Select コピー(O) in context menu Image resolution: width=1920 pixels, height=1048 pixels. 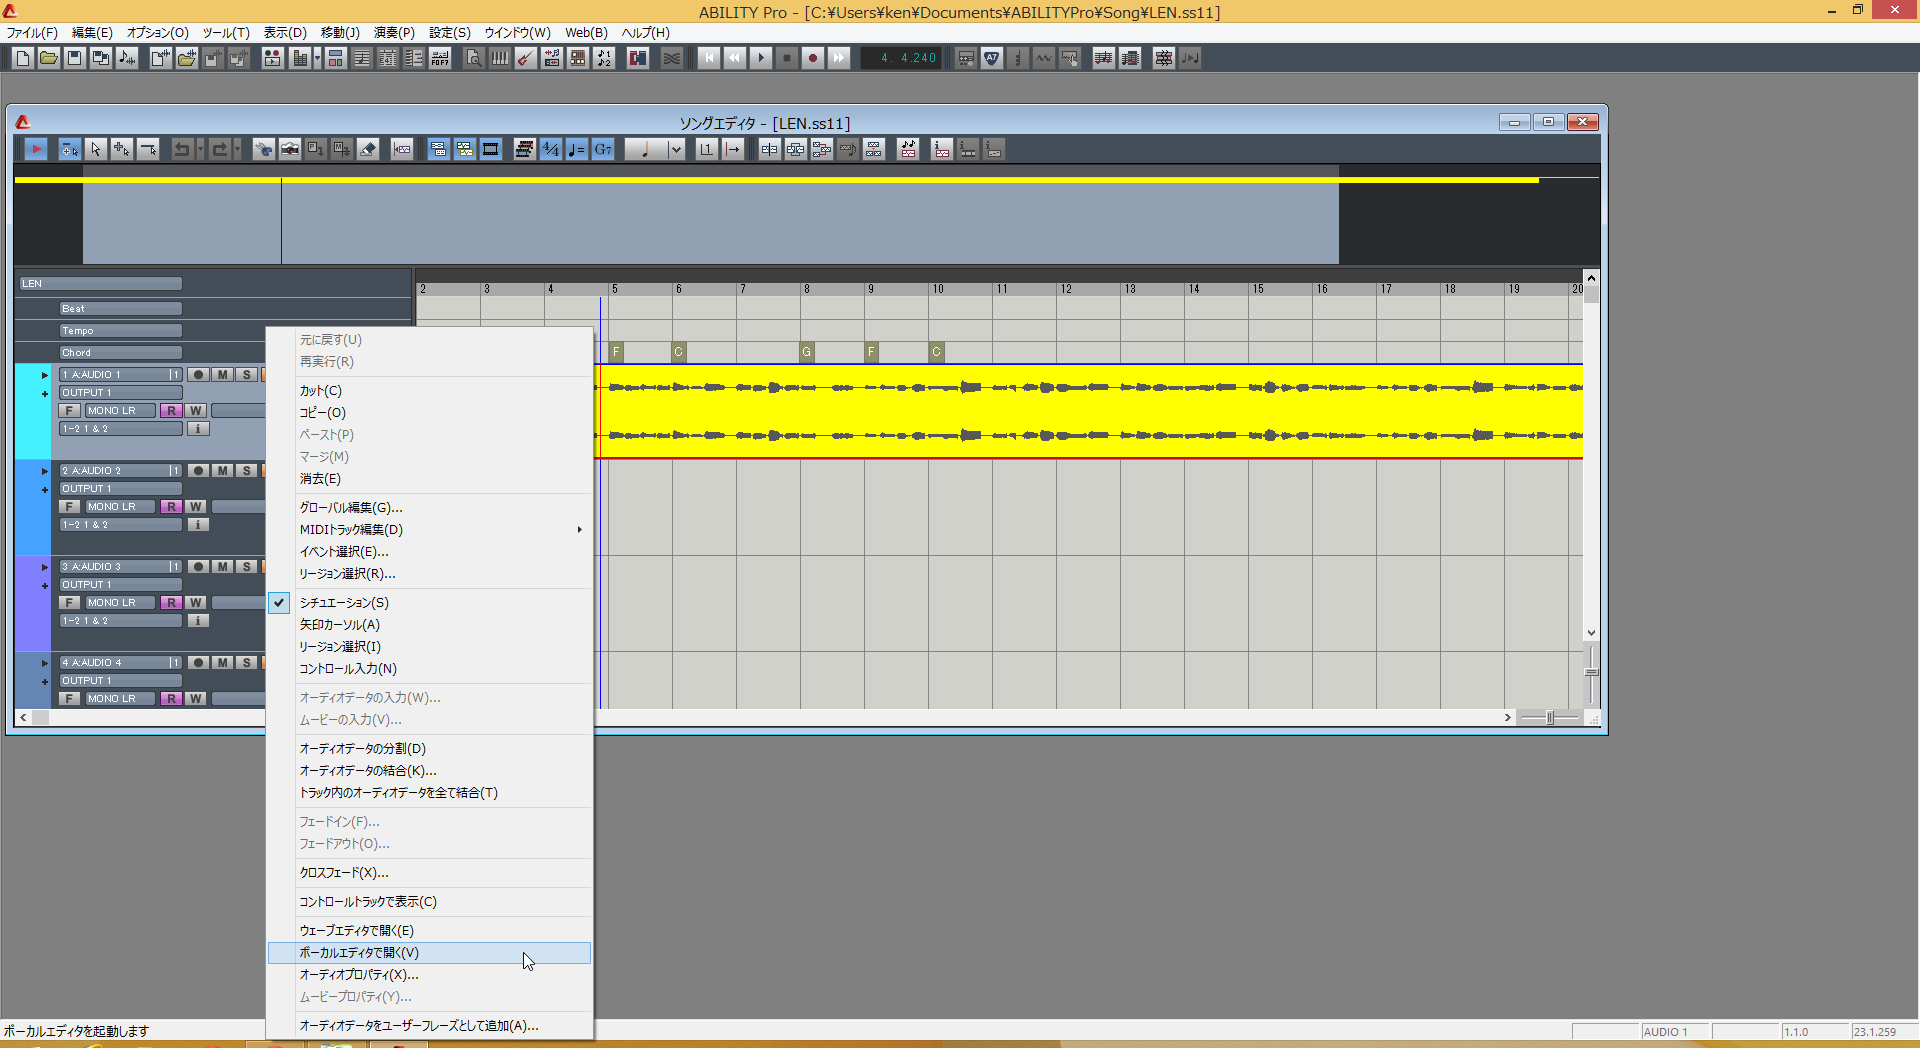click(x=429, y=413)
